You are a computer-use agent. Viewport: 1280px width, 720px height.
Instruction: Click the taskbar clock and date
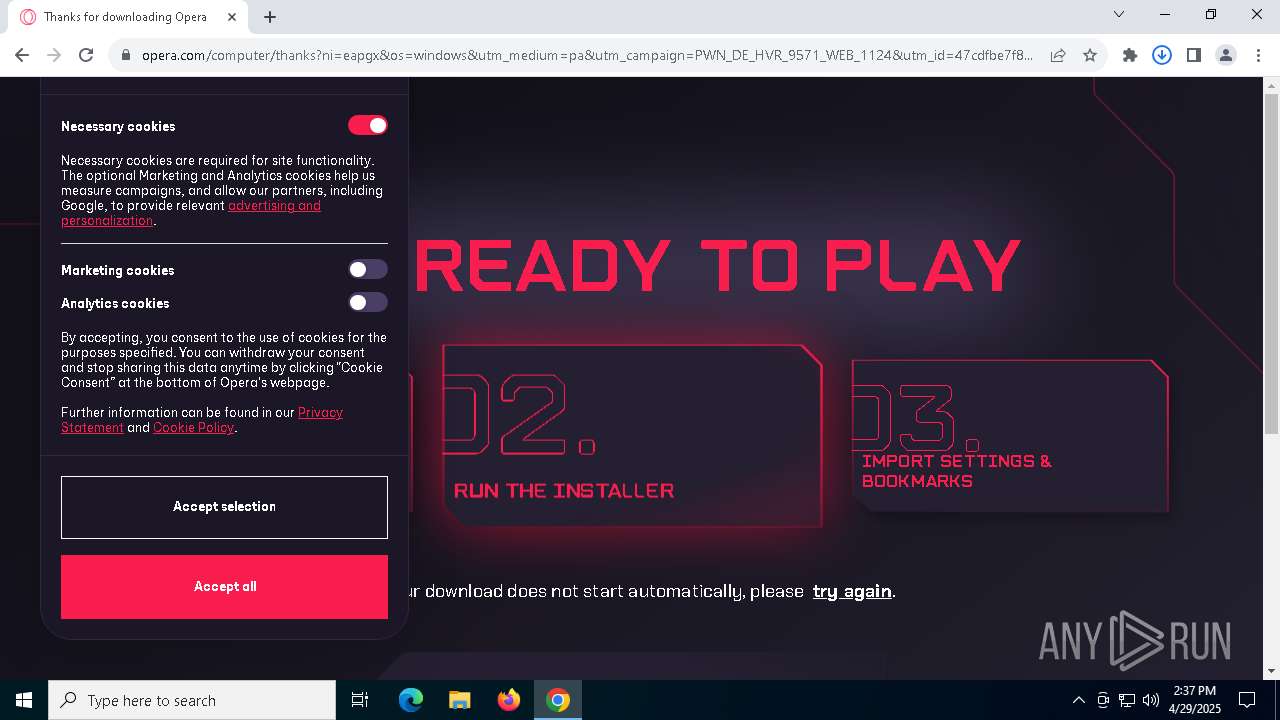click(1195, 700)
